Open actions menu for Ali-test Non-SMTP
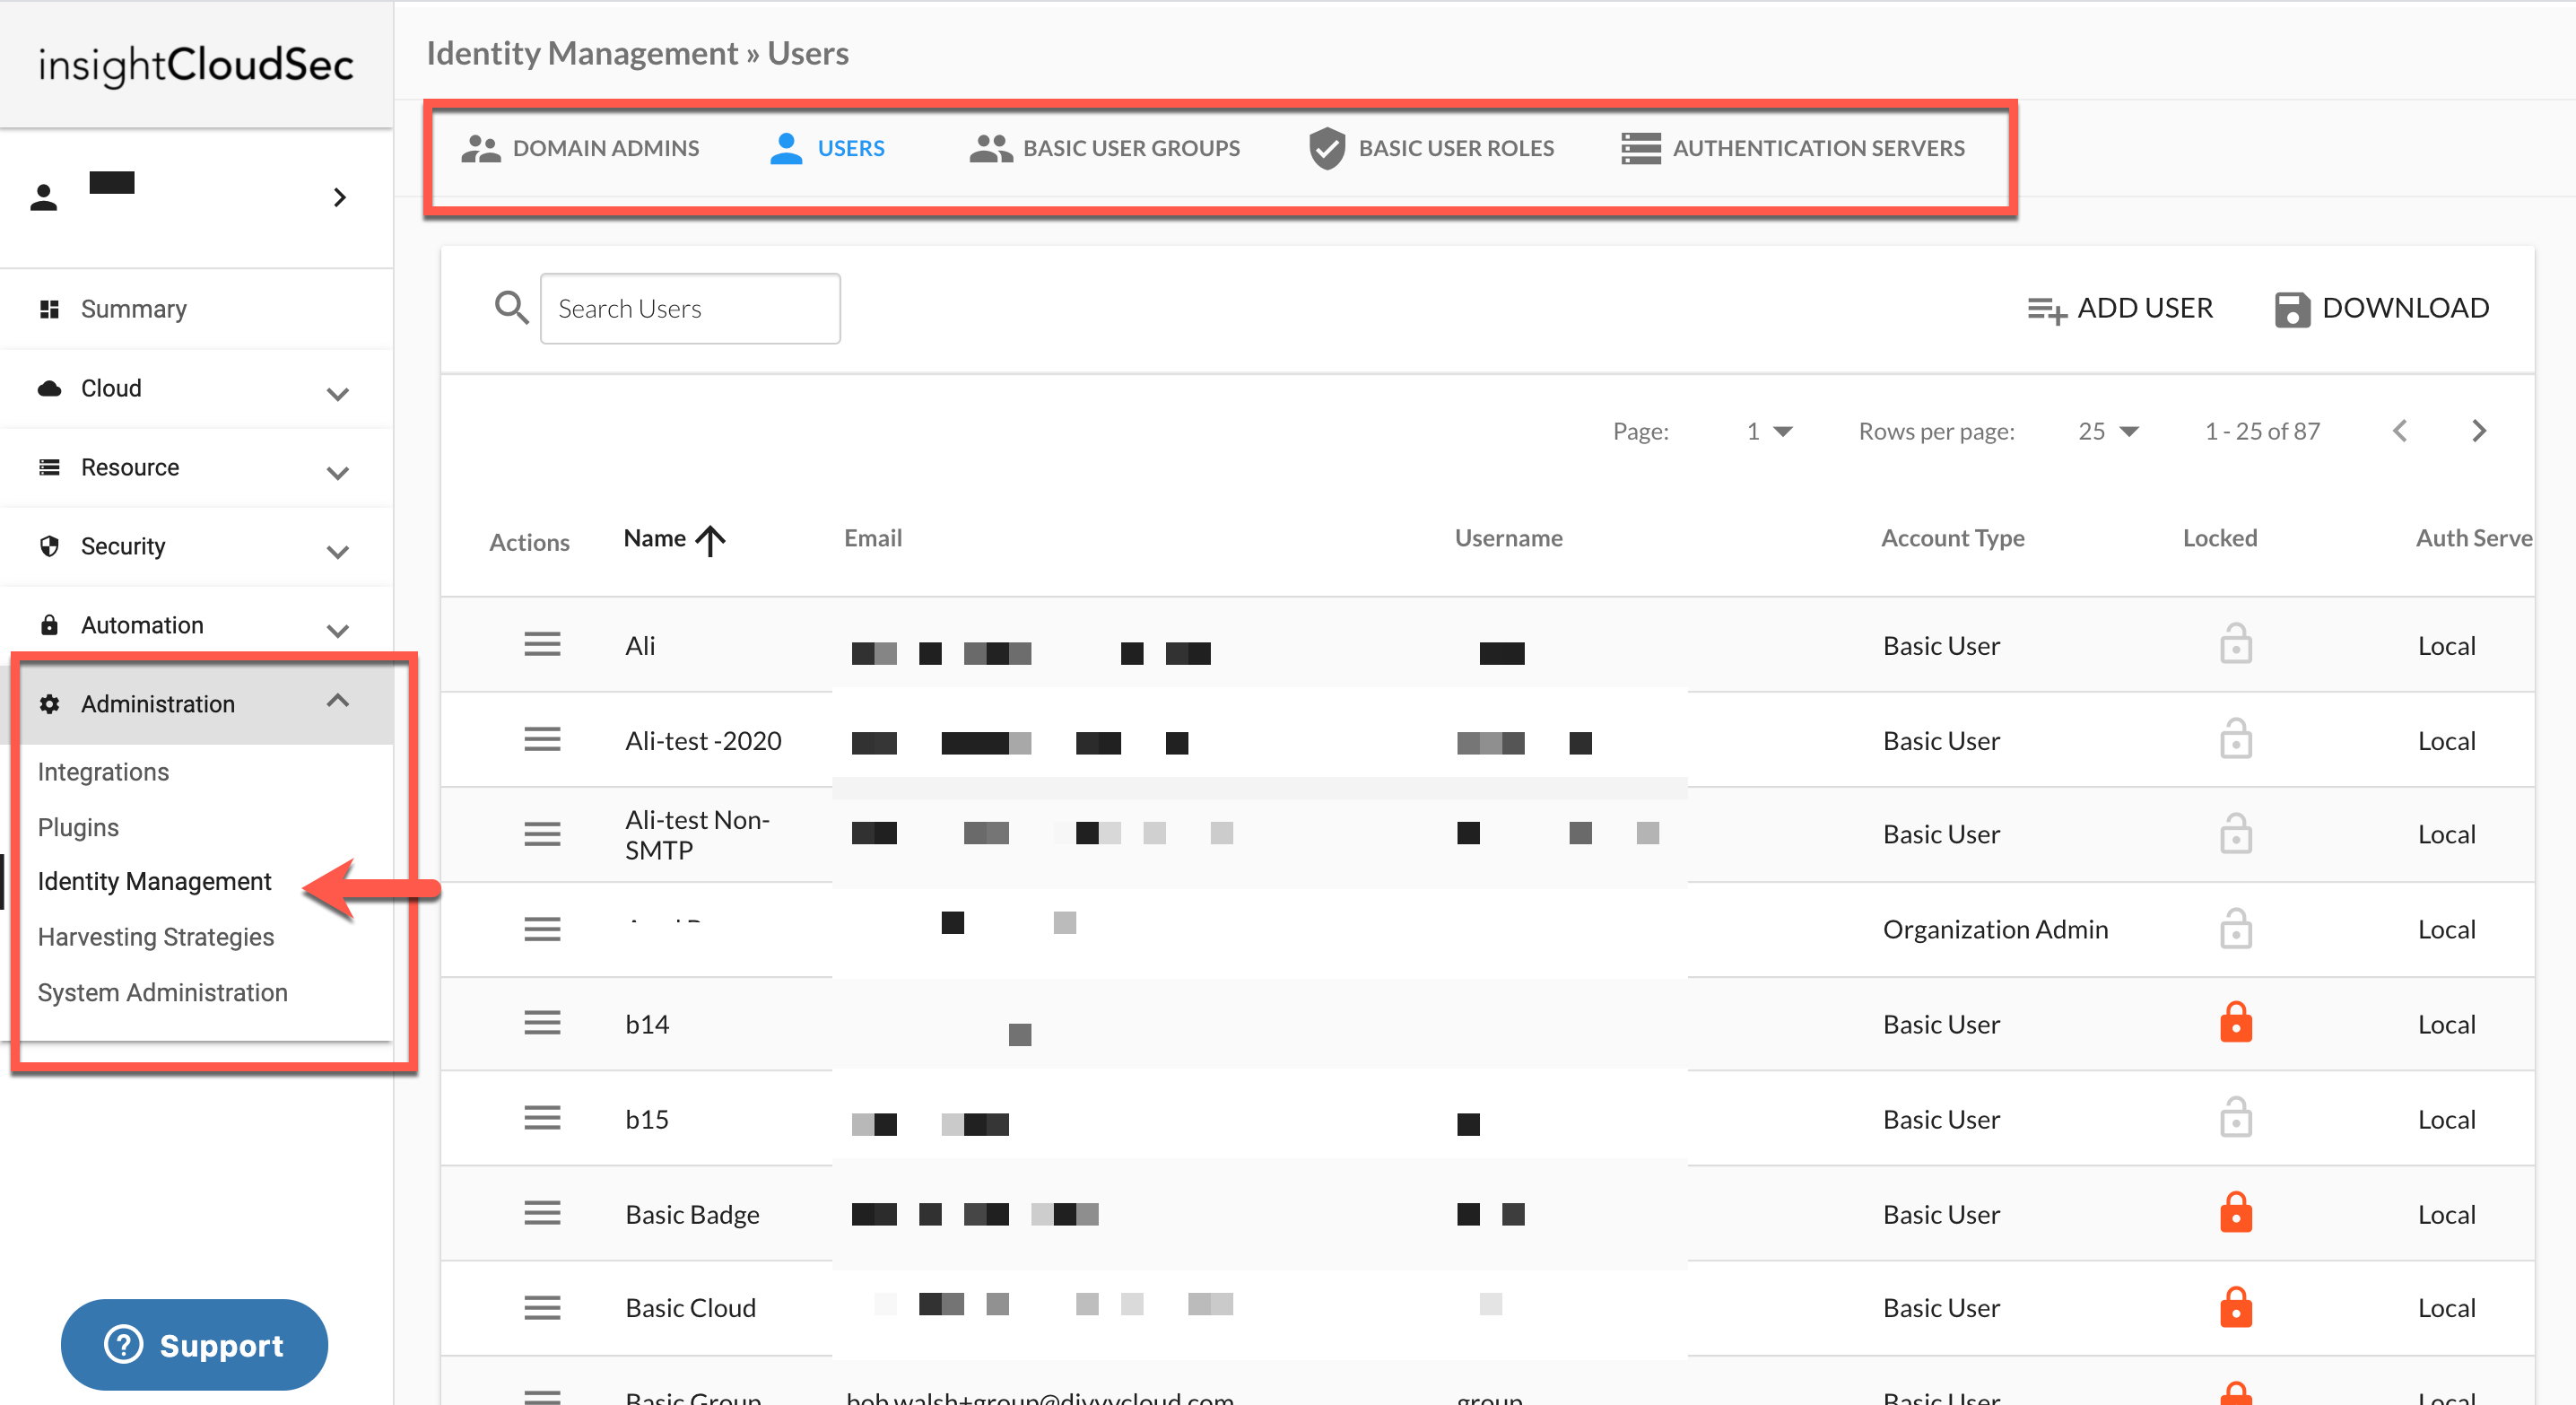 [x=542, y=834]
